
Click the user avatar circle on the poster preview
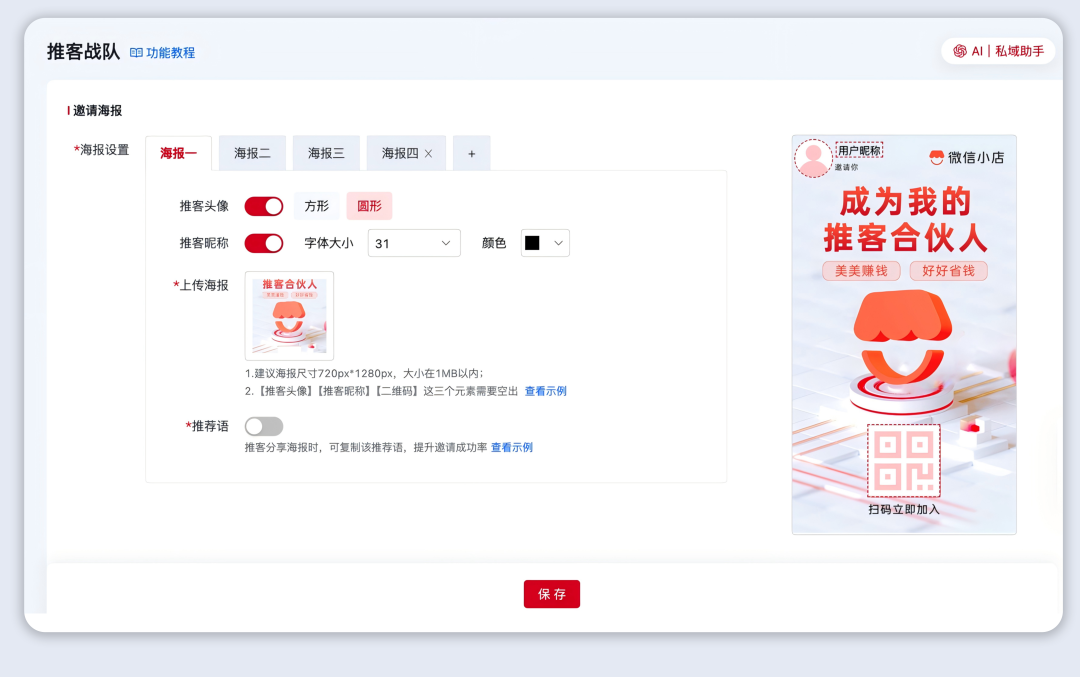(813, 158)
